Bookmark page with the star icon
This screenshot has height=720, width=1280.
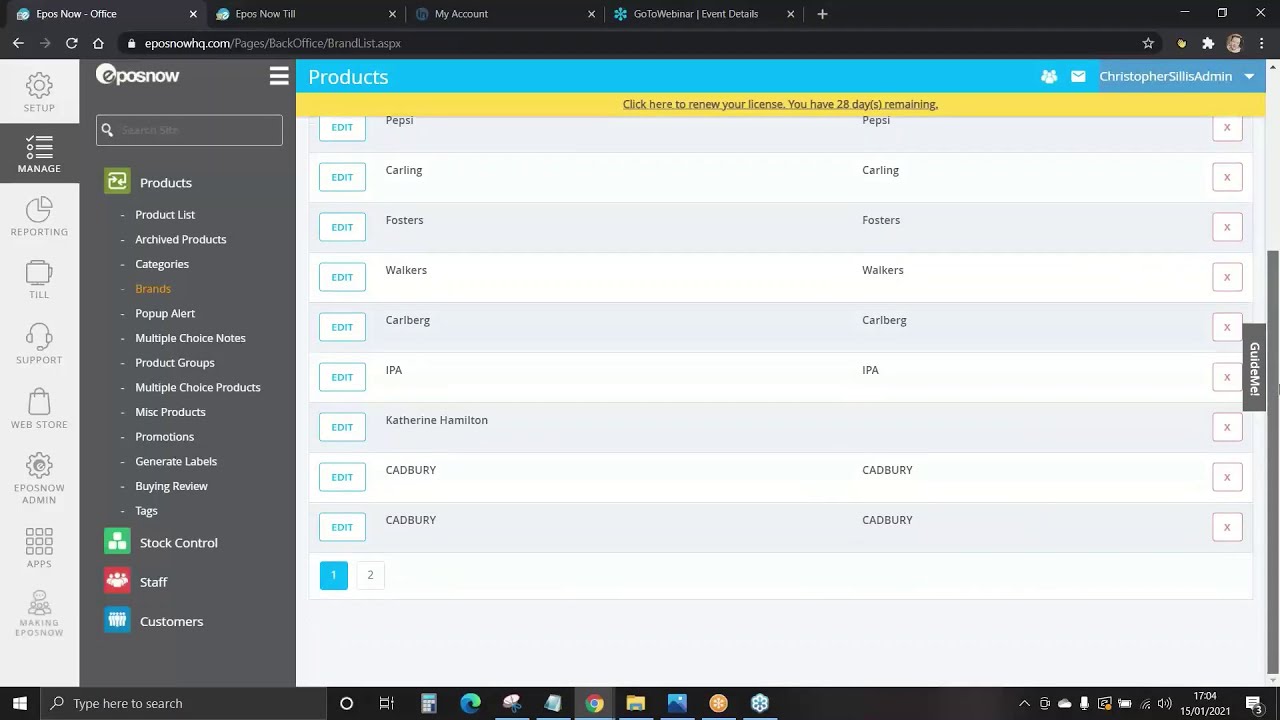click(x=1148, y=43)
